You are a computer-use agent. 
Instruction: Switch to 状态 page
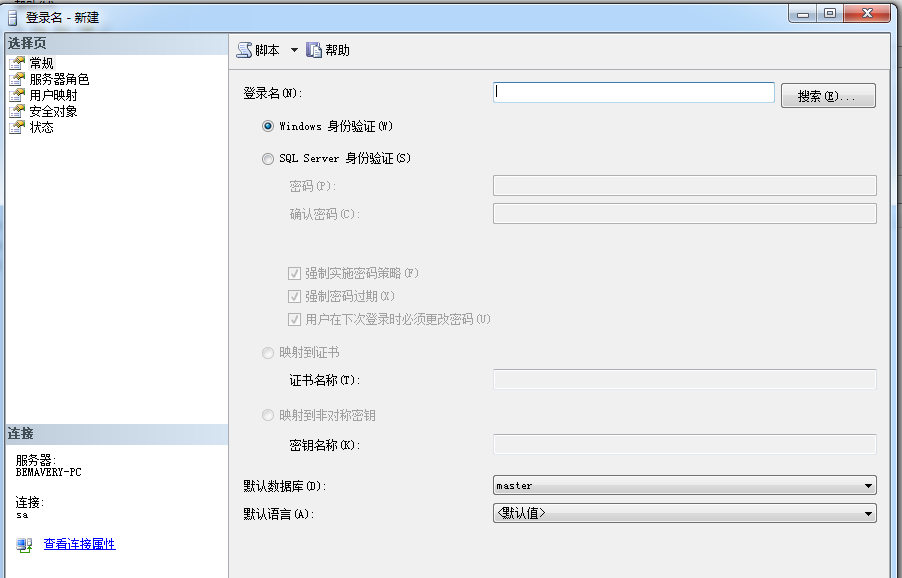click(41, 127)
